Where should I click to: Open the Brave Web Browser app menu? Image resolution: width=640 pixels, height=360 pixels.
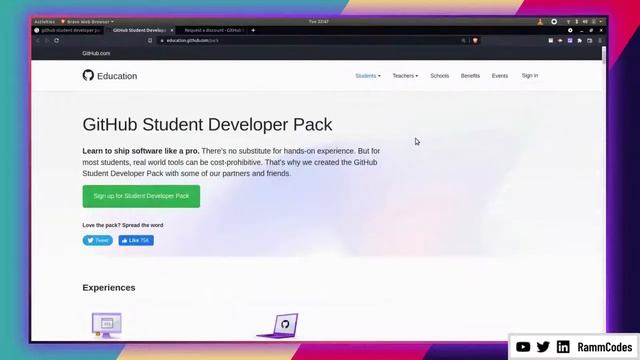pos(87,22)
